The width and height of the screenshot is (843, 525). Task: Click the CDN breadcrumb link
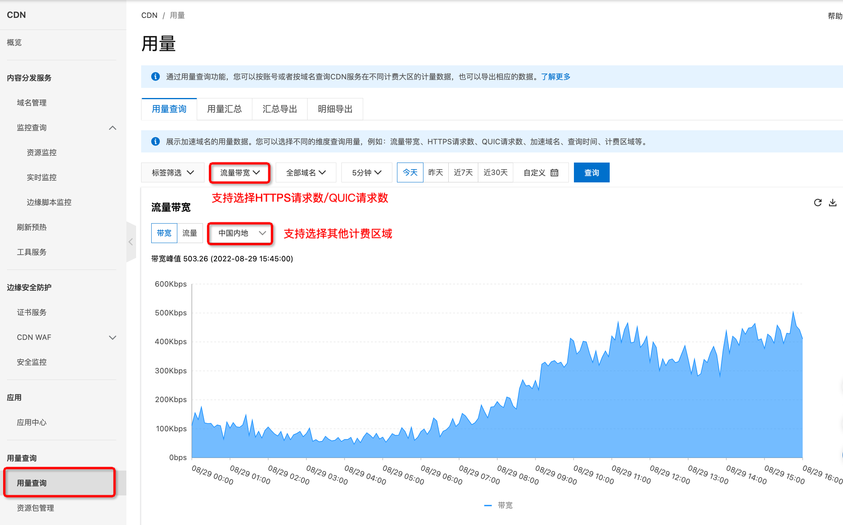click(149, 16)
